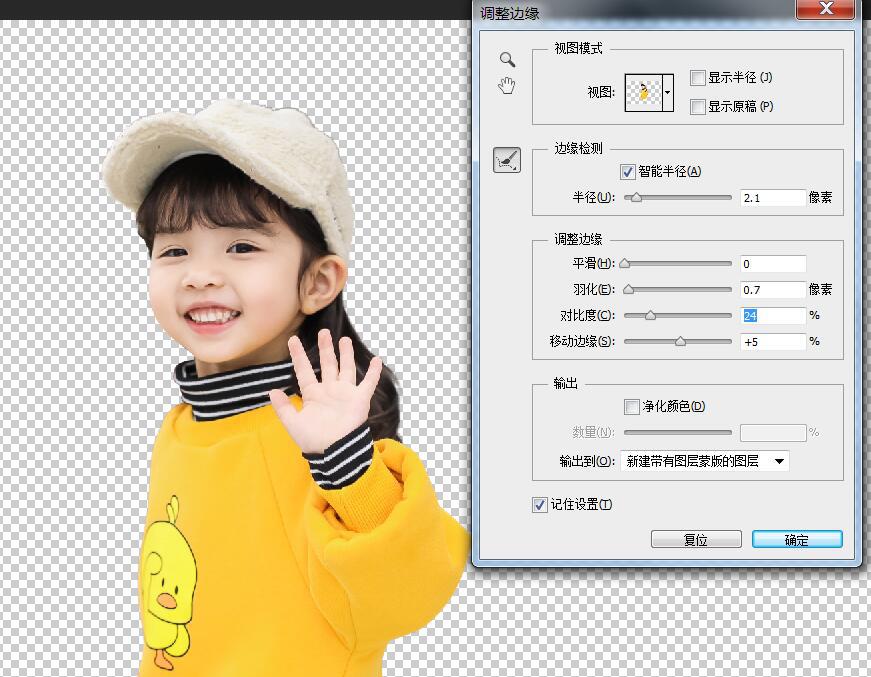Open the 输出到 dropdown list
The width and height of the screenshot is (871, 677).
click(704, 461)
